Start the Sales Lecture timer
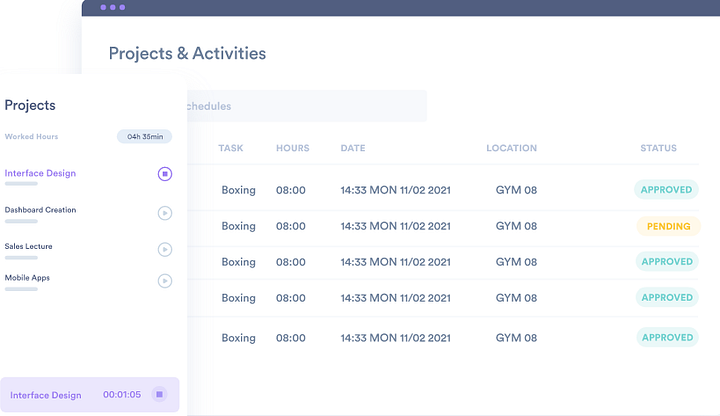The width and height of the screenshot is (720, 416). point(165,249)
